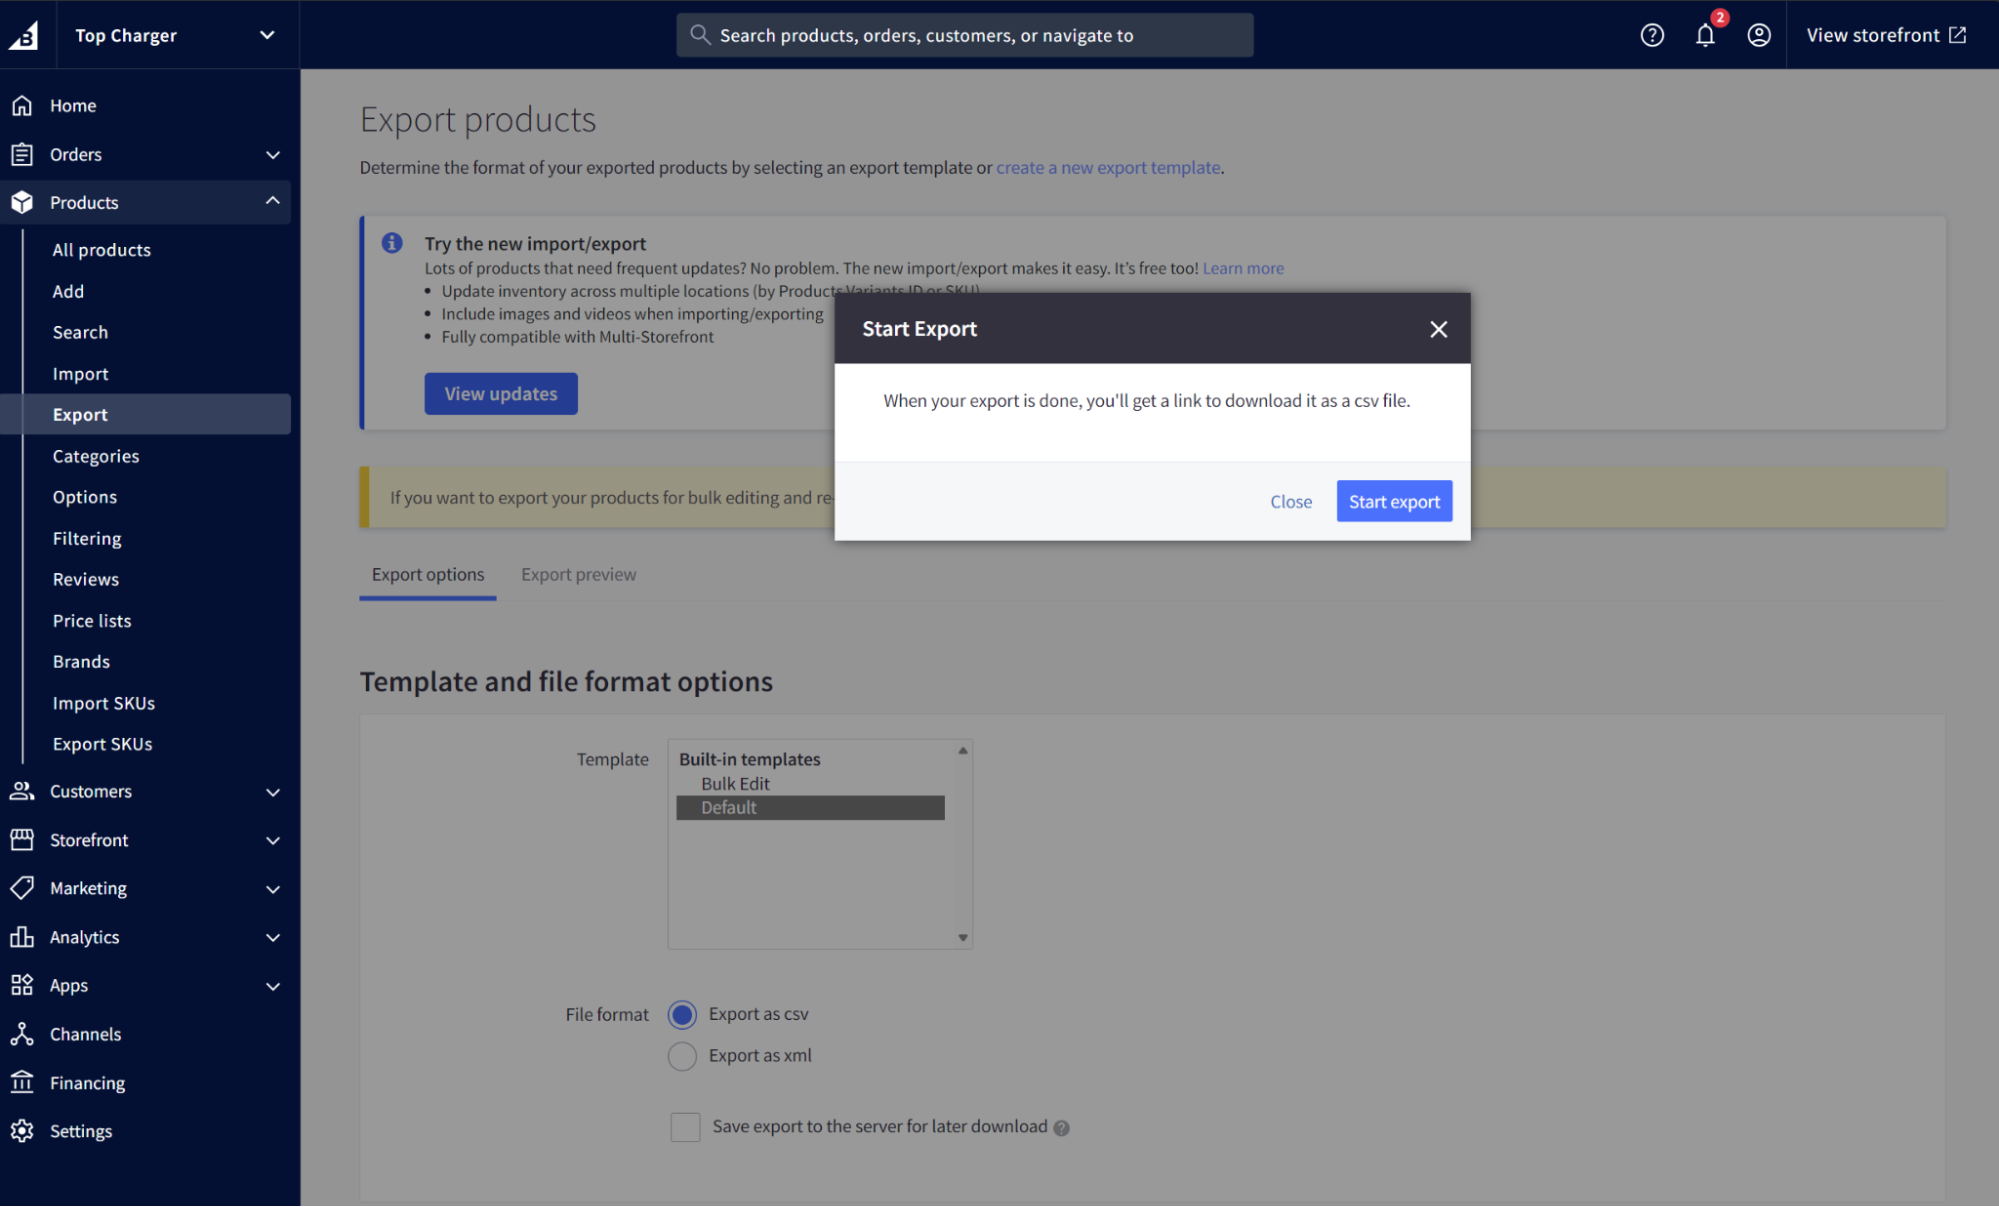Image resolution: width=1999 pixels, height=1207 pixels.
Task: Keep Export as csv selected
Action: (x=681, y=1014)
